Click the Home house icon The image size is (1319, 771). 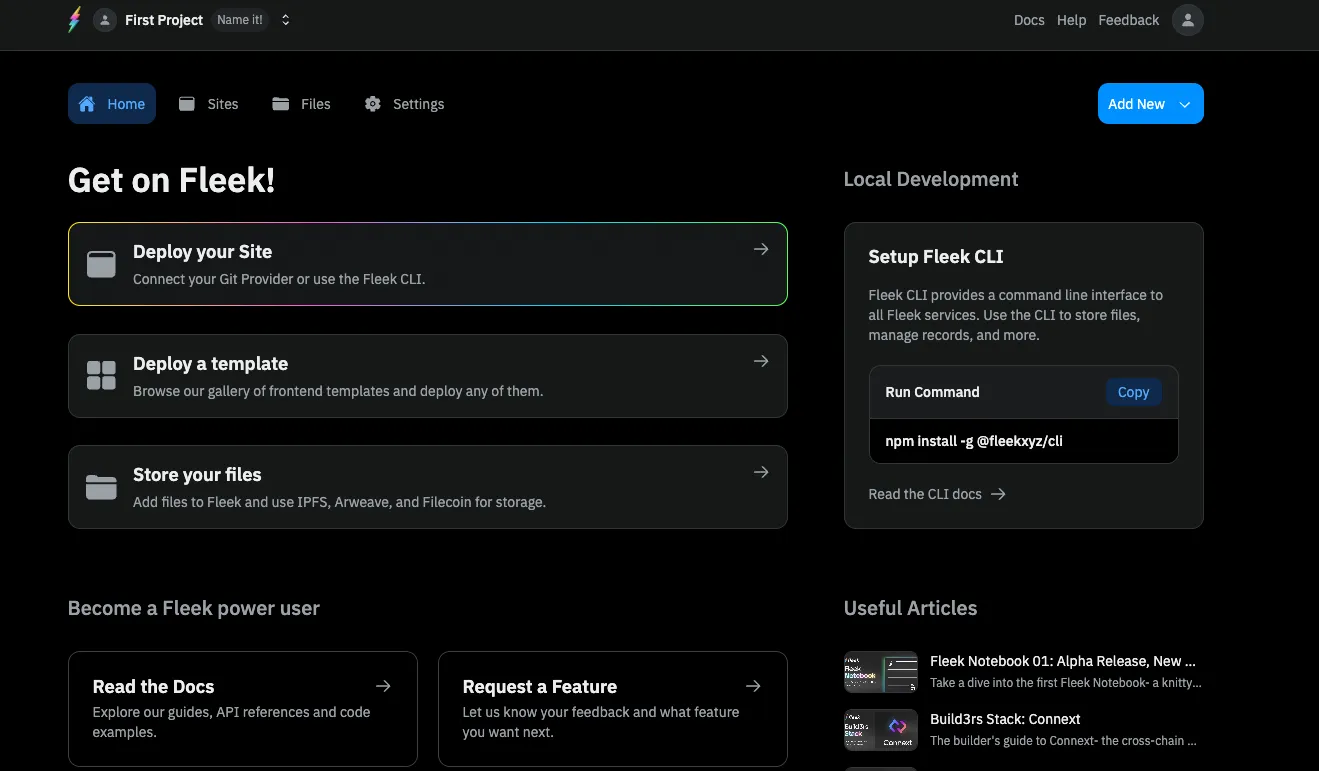[87, 104]
